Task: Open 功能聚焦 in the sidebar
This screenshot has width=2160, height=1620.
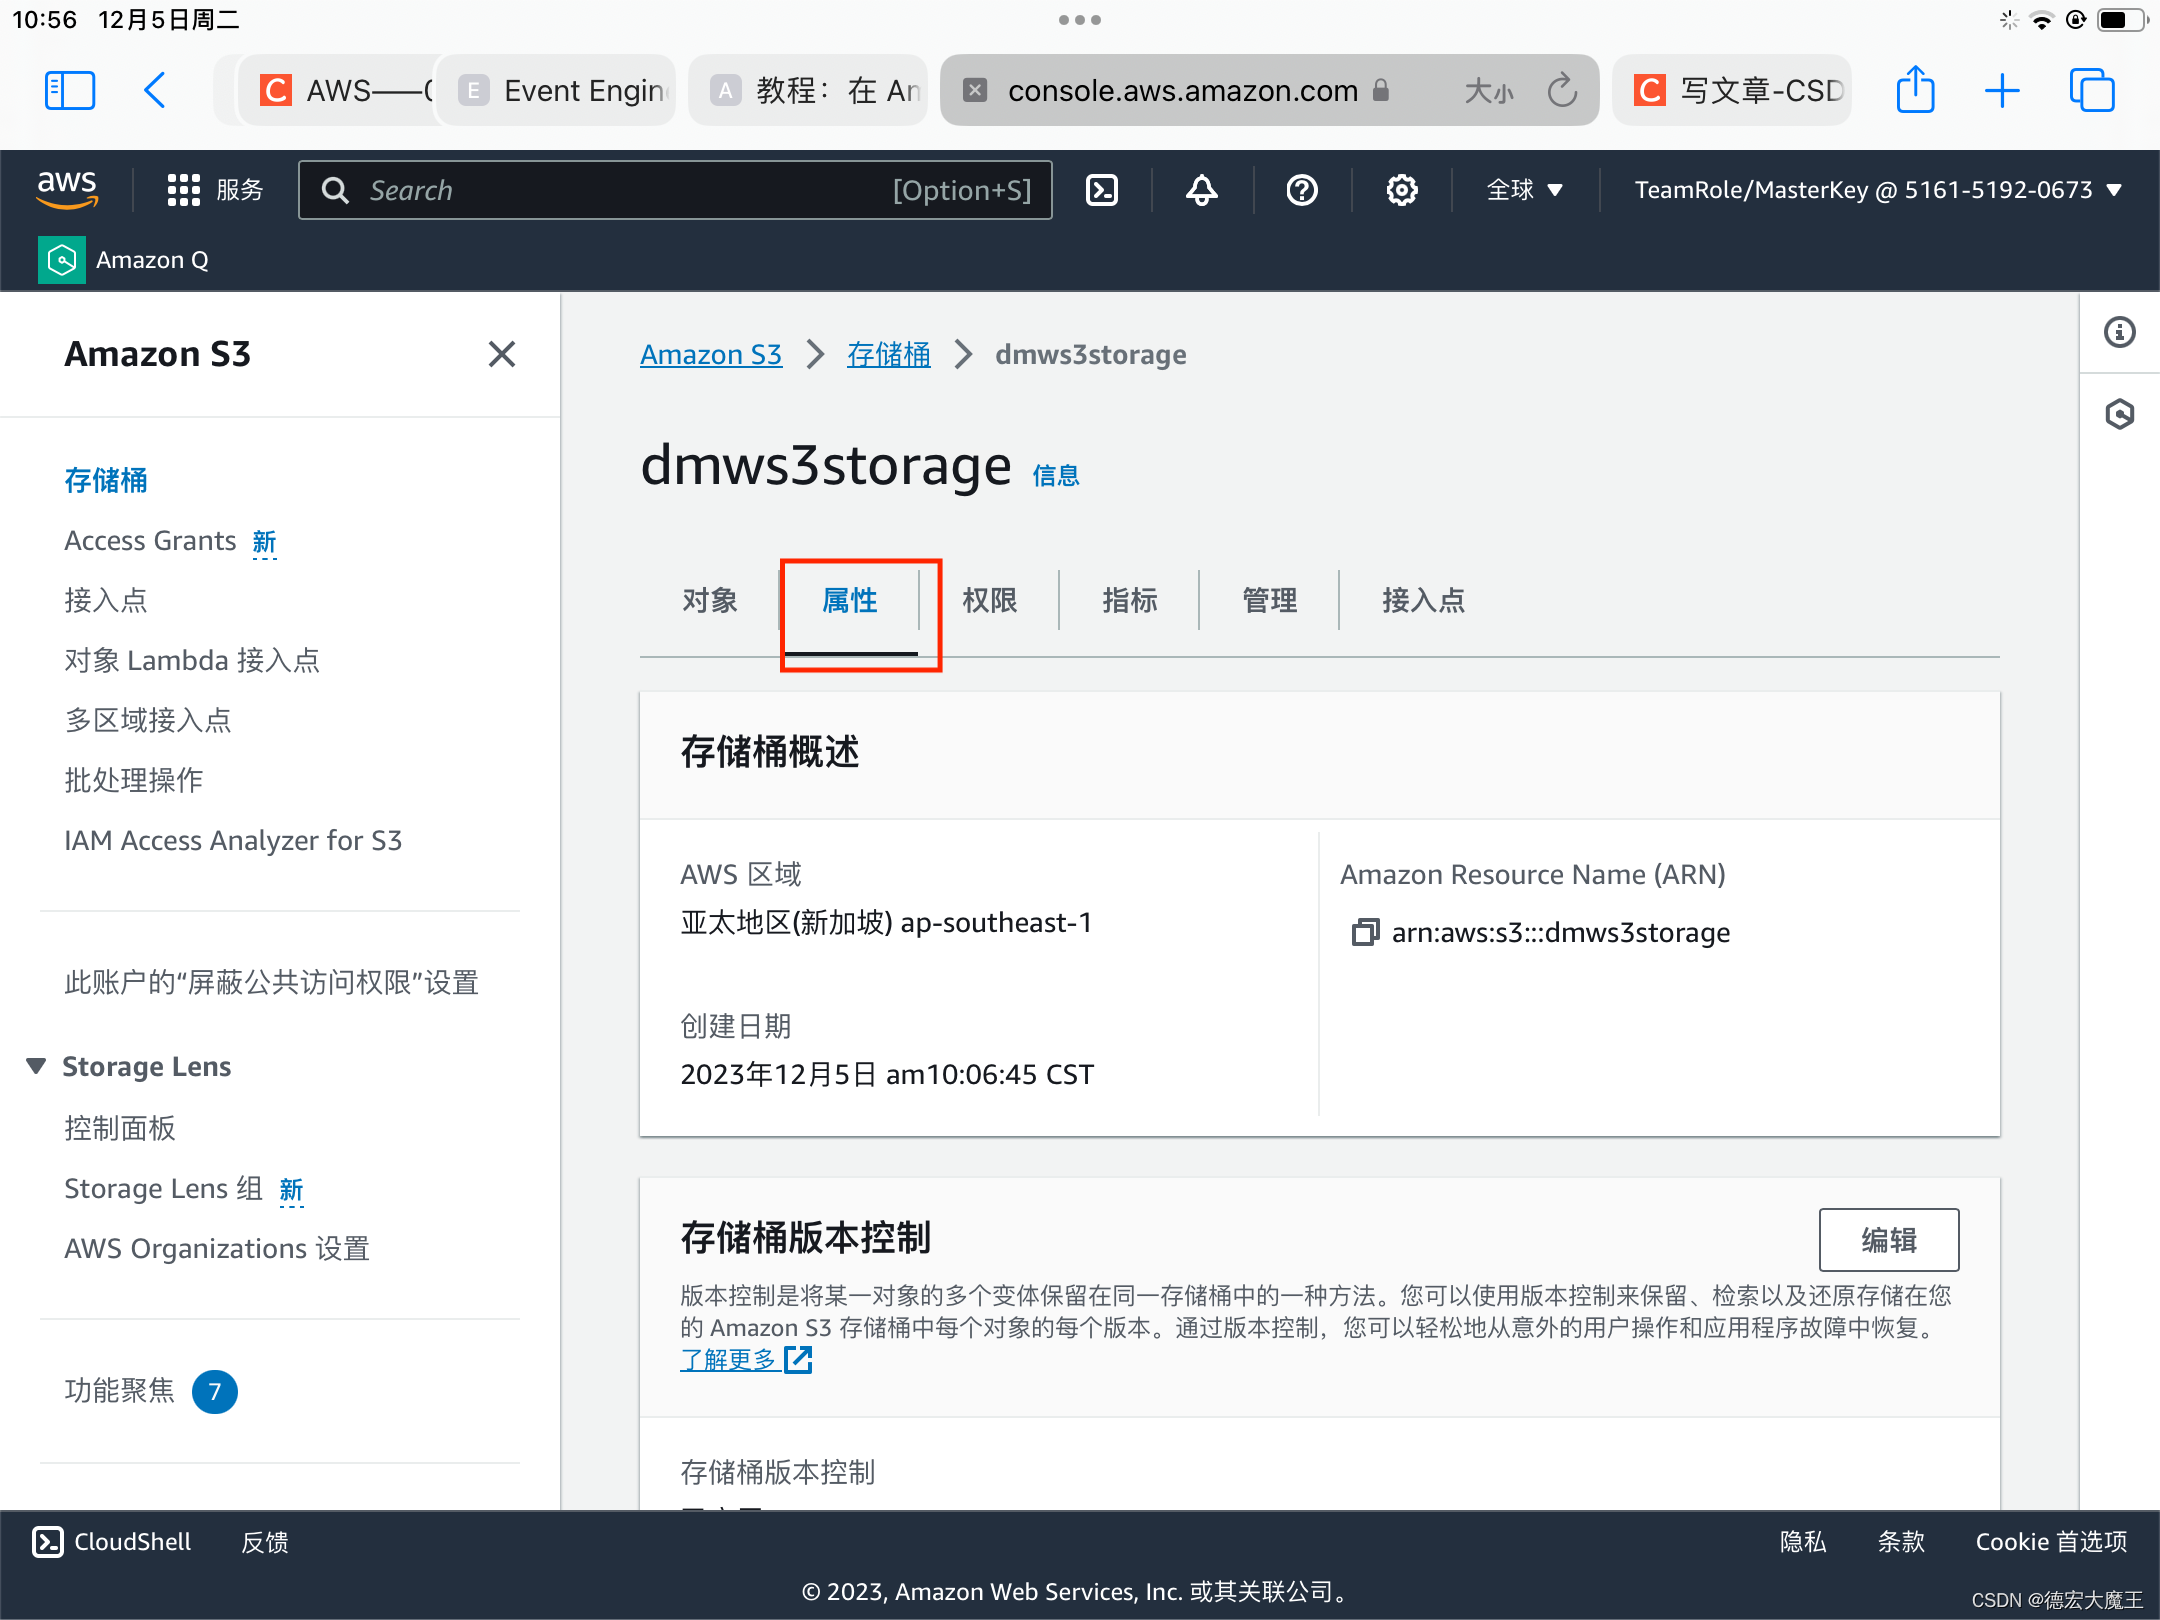Action: tap(120, 1390)
